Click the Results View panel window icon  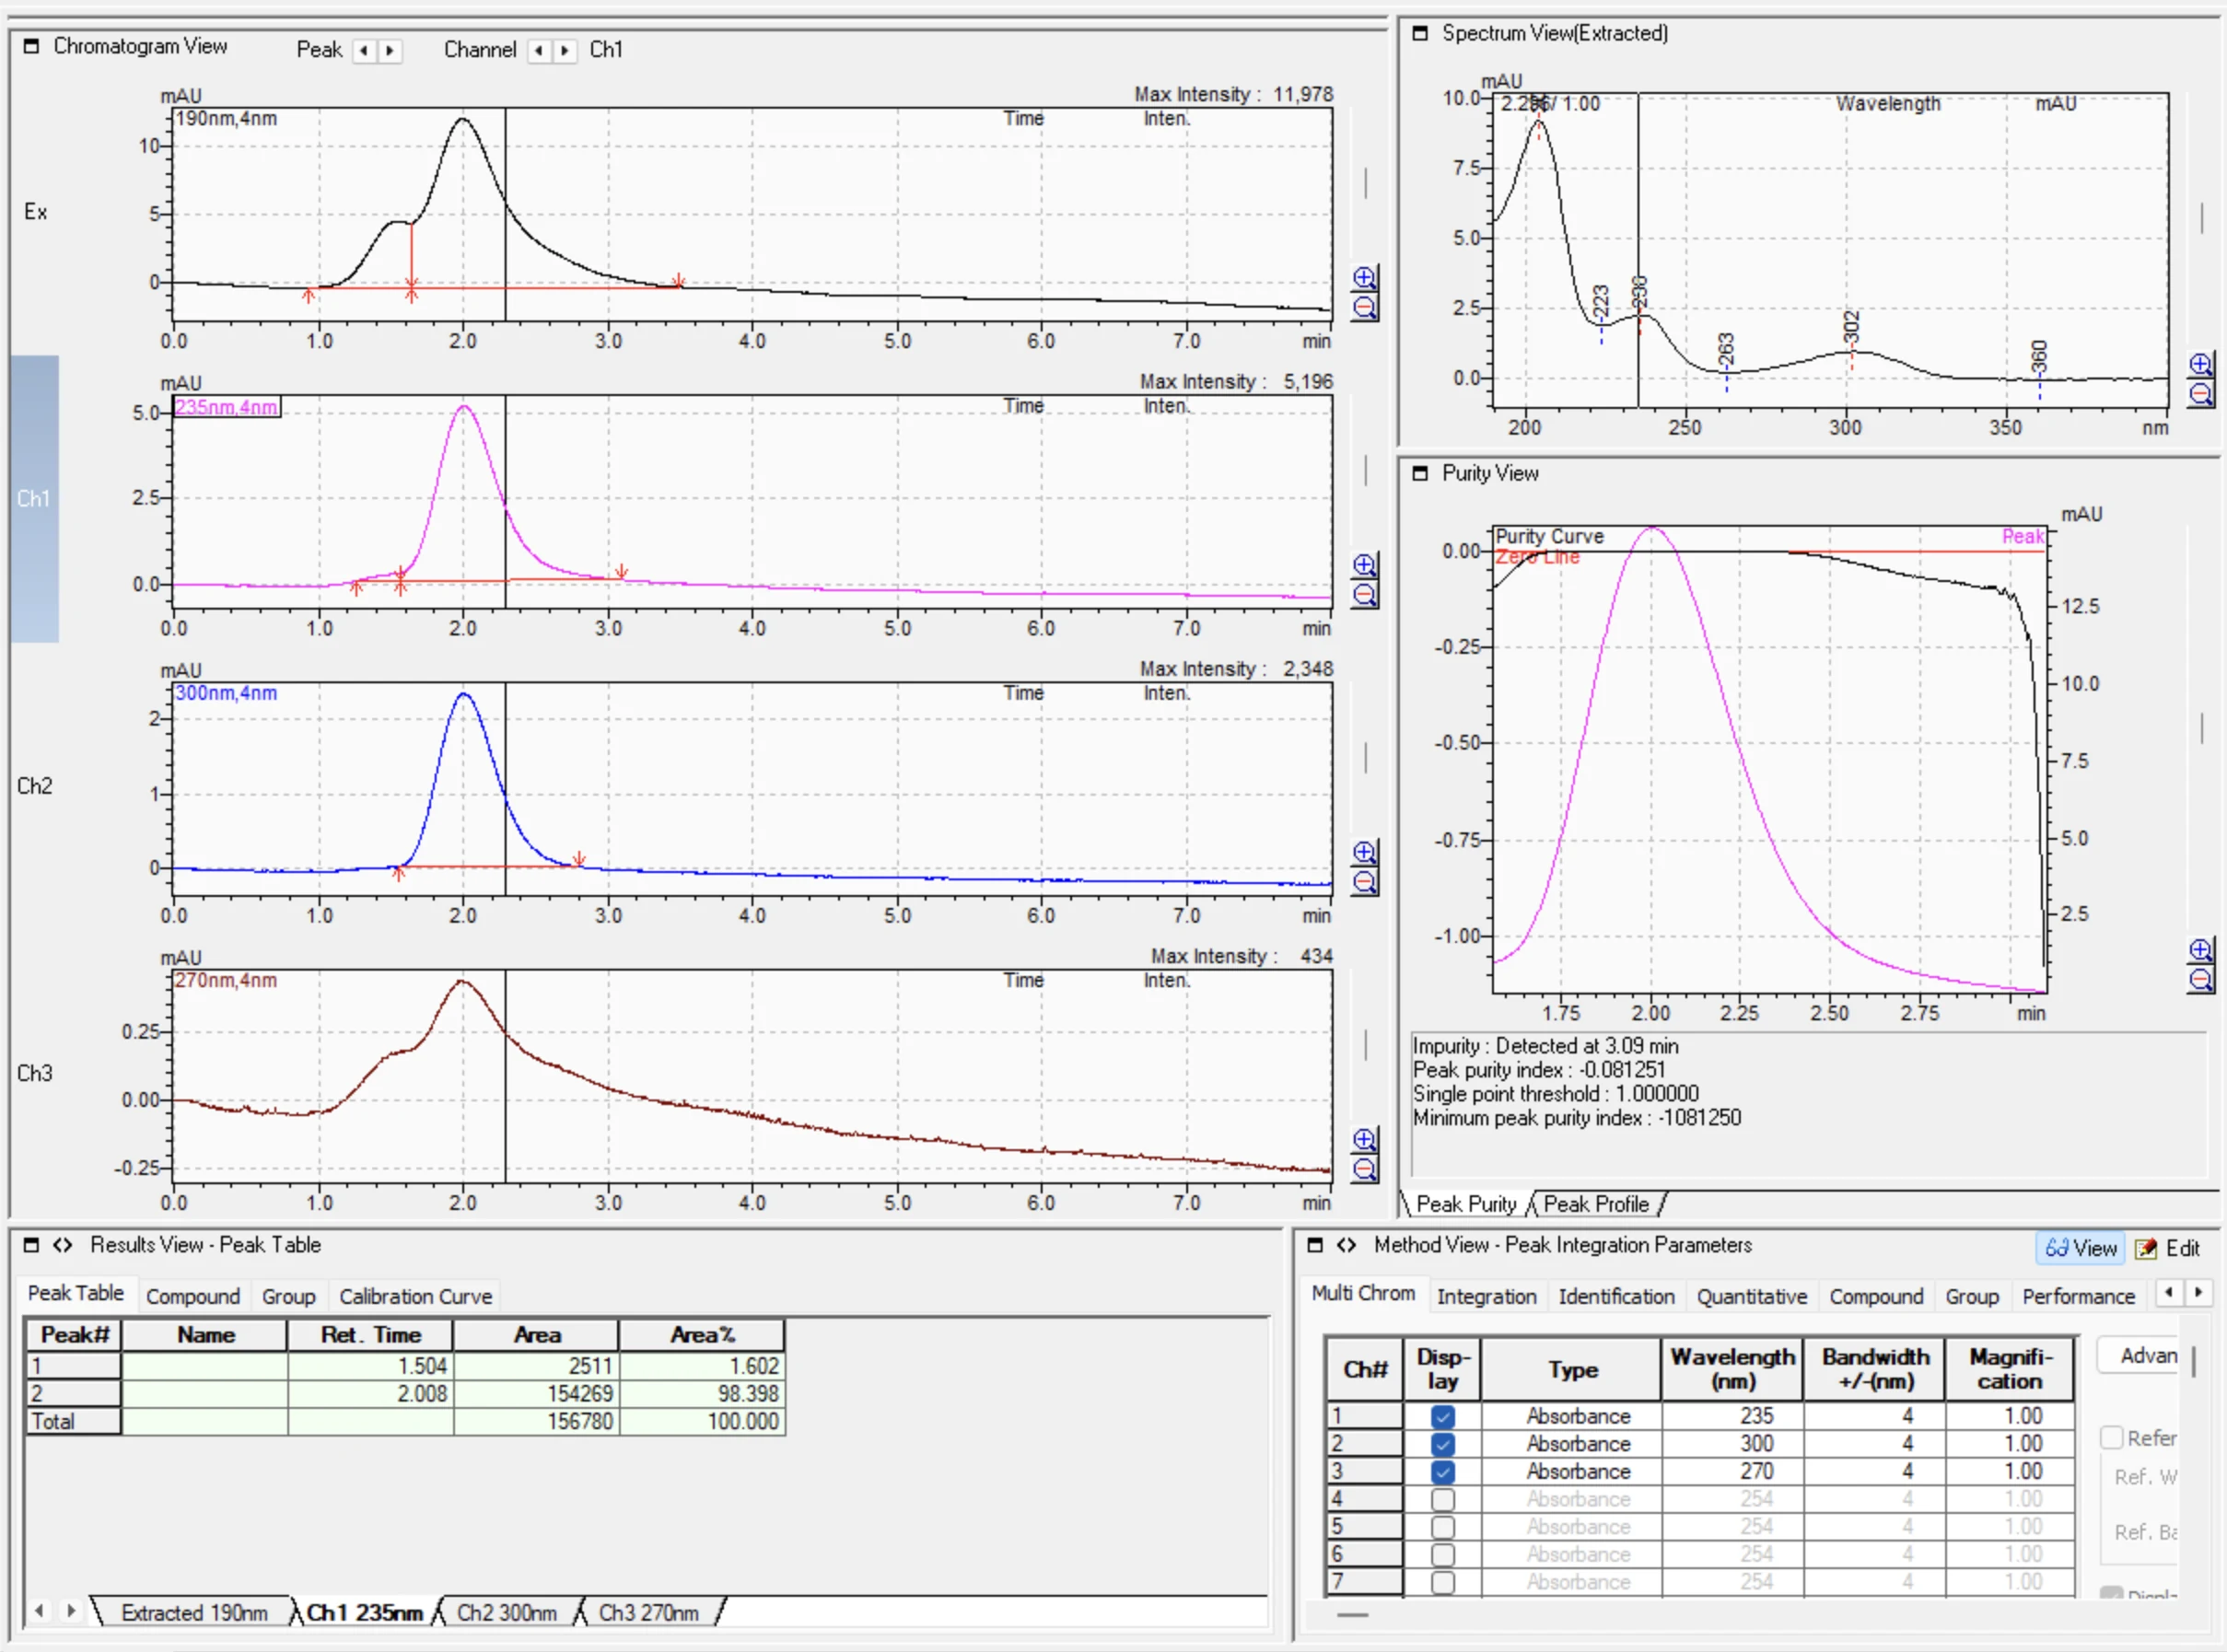pyautogui.click(x=31, y=1245)
